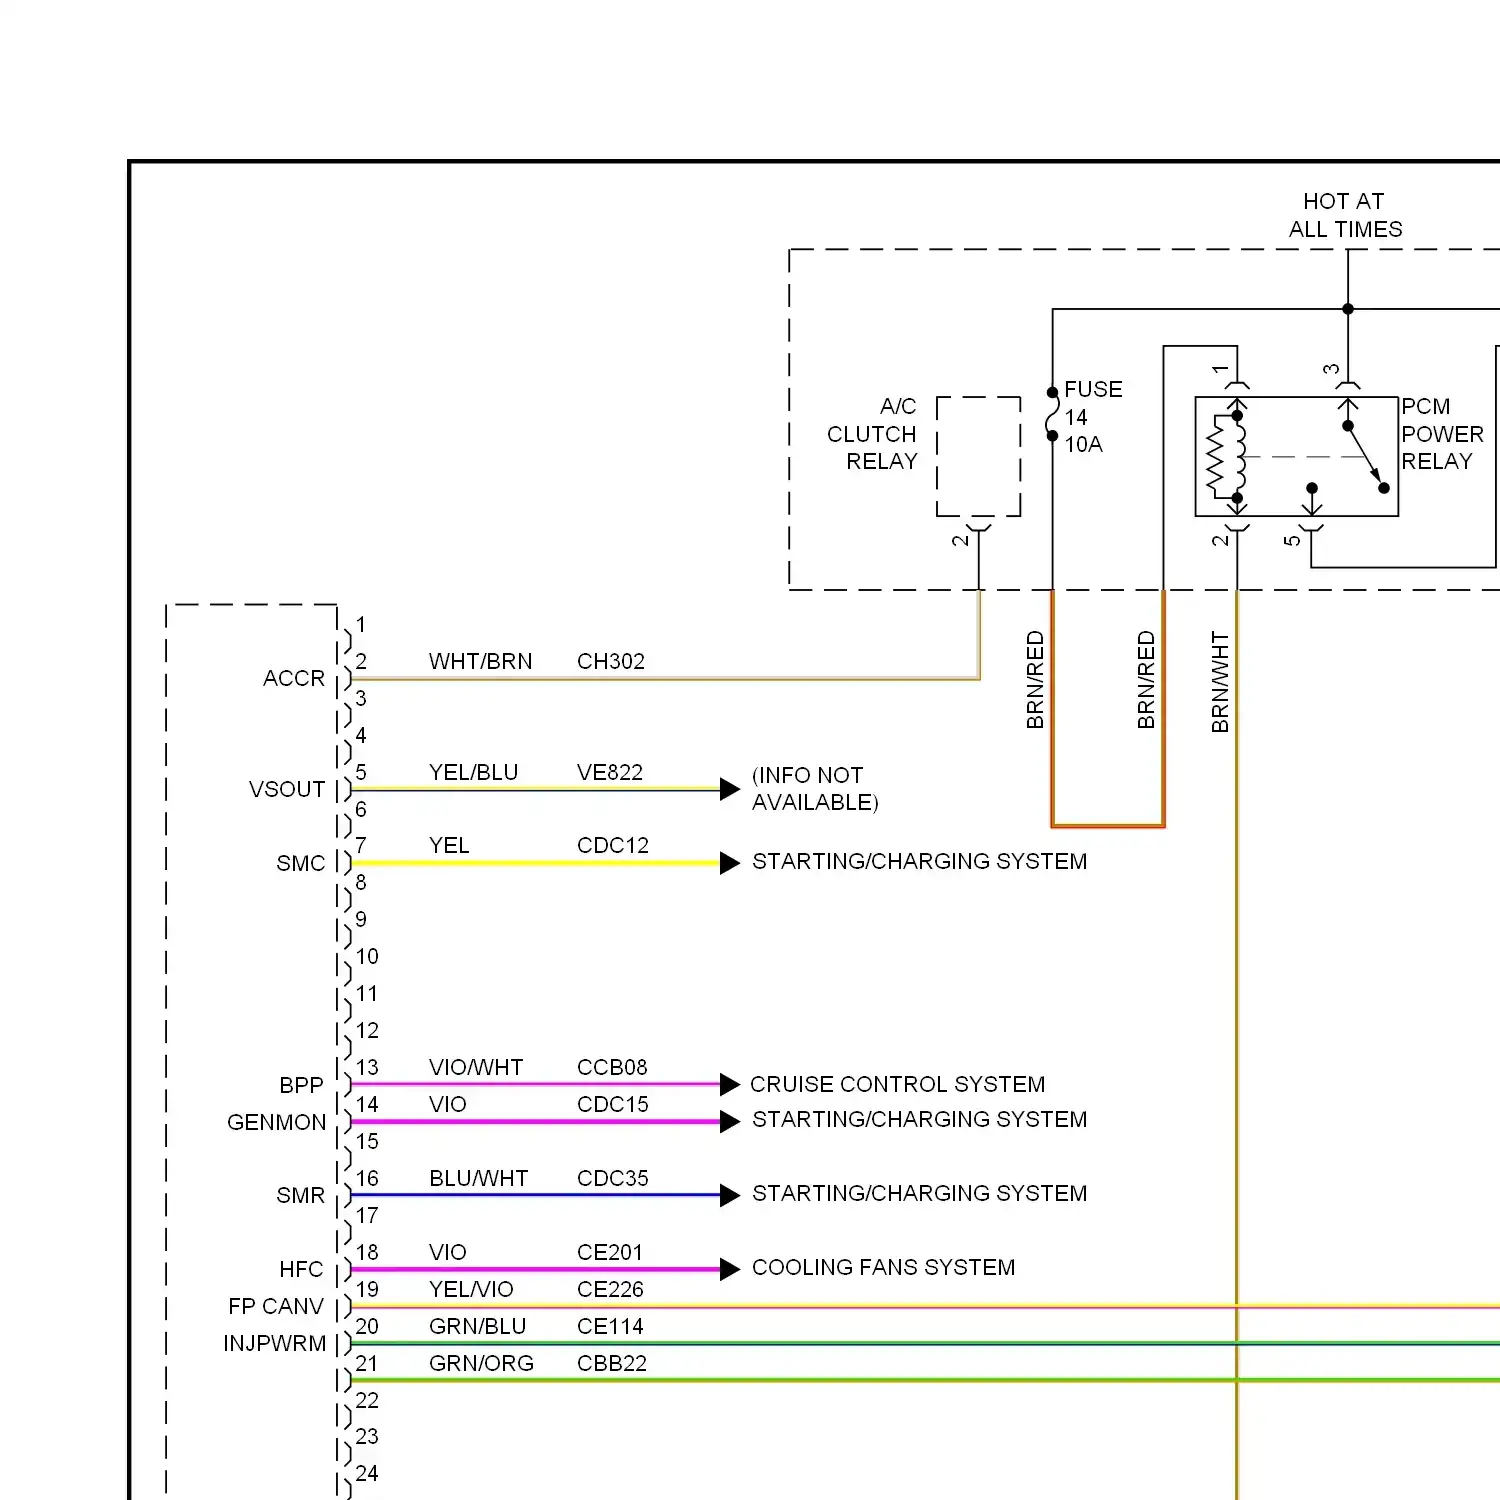
Task: Click connector pin number 12
Action: pyautogui.click(x=367, y=1030)
